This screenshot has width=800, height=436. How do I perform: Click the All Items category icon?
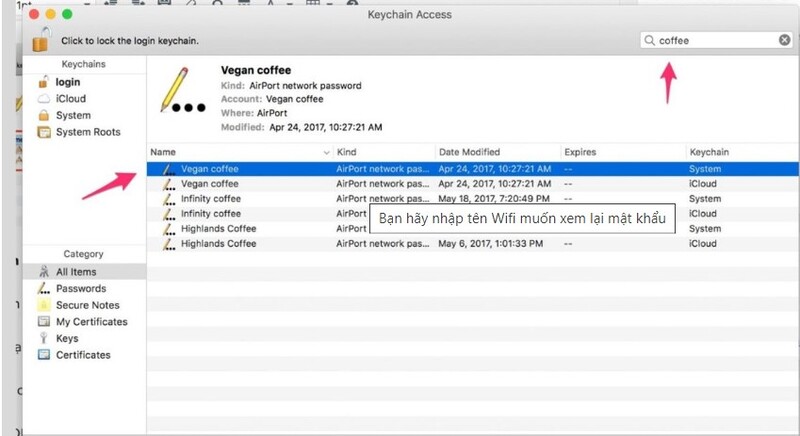[x=44, y=271]
